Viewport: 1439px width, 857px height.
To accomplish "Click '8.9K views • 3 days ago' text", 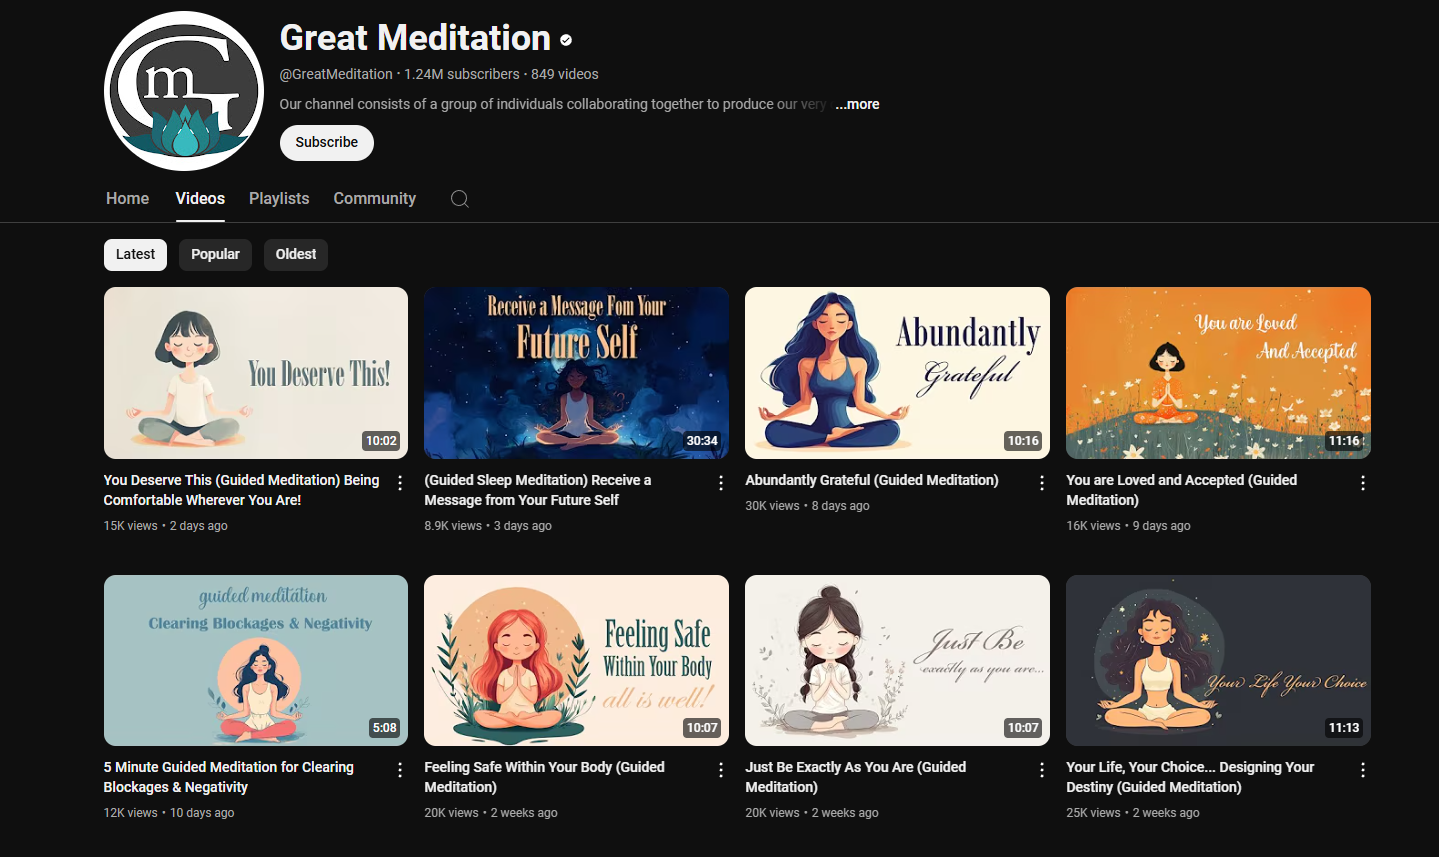I will (x=488, y=526).
